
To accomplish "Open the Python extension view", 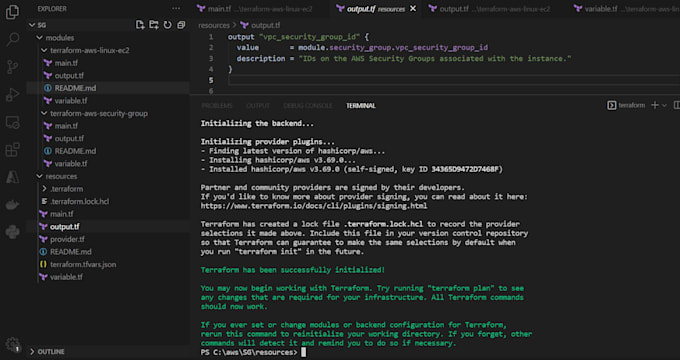I will coord(12,232).
